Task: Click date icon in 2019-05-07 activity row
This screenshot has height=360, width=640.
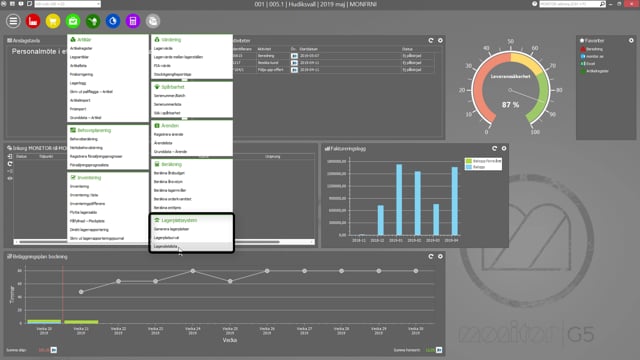Action: point(294,56)
